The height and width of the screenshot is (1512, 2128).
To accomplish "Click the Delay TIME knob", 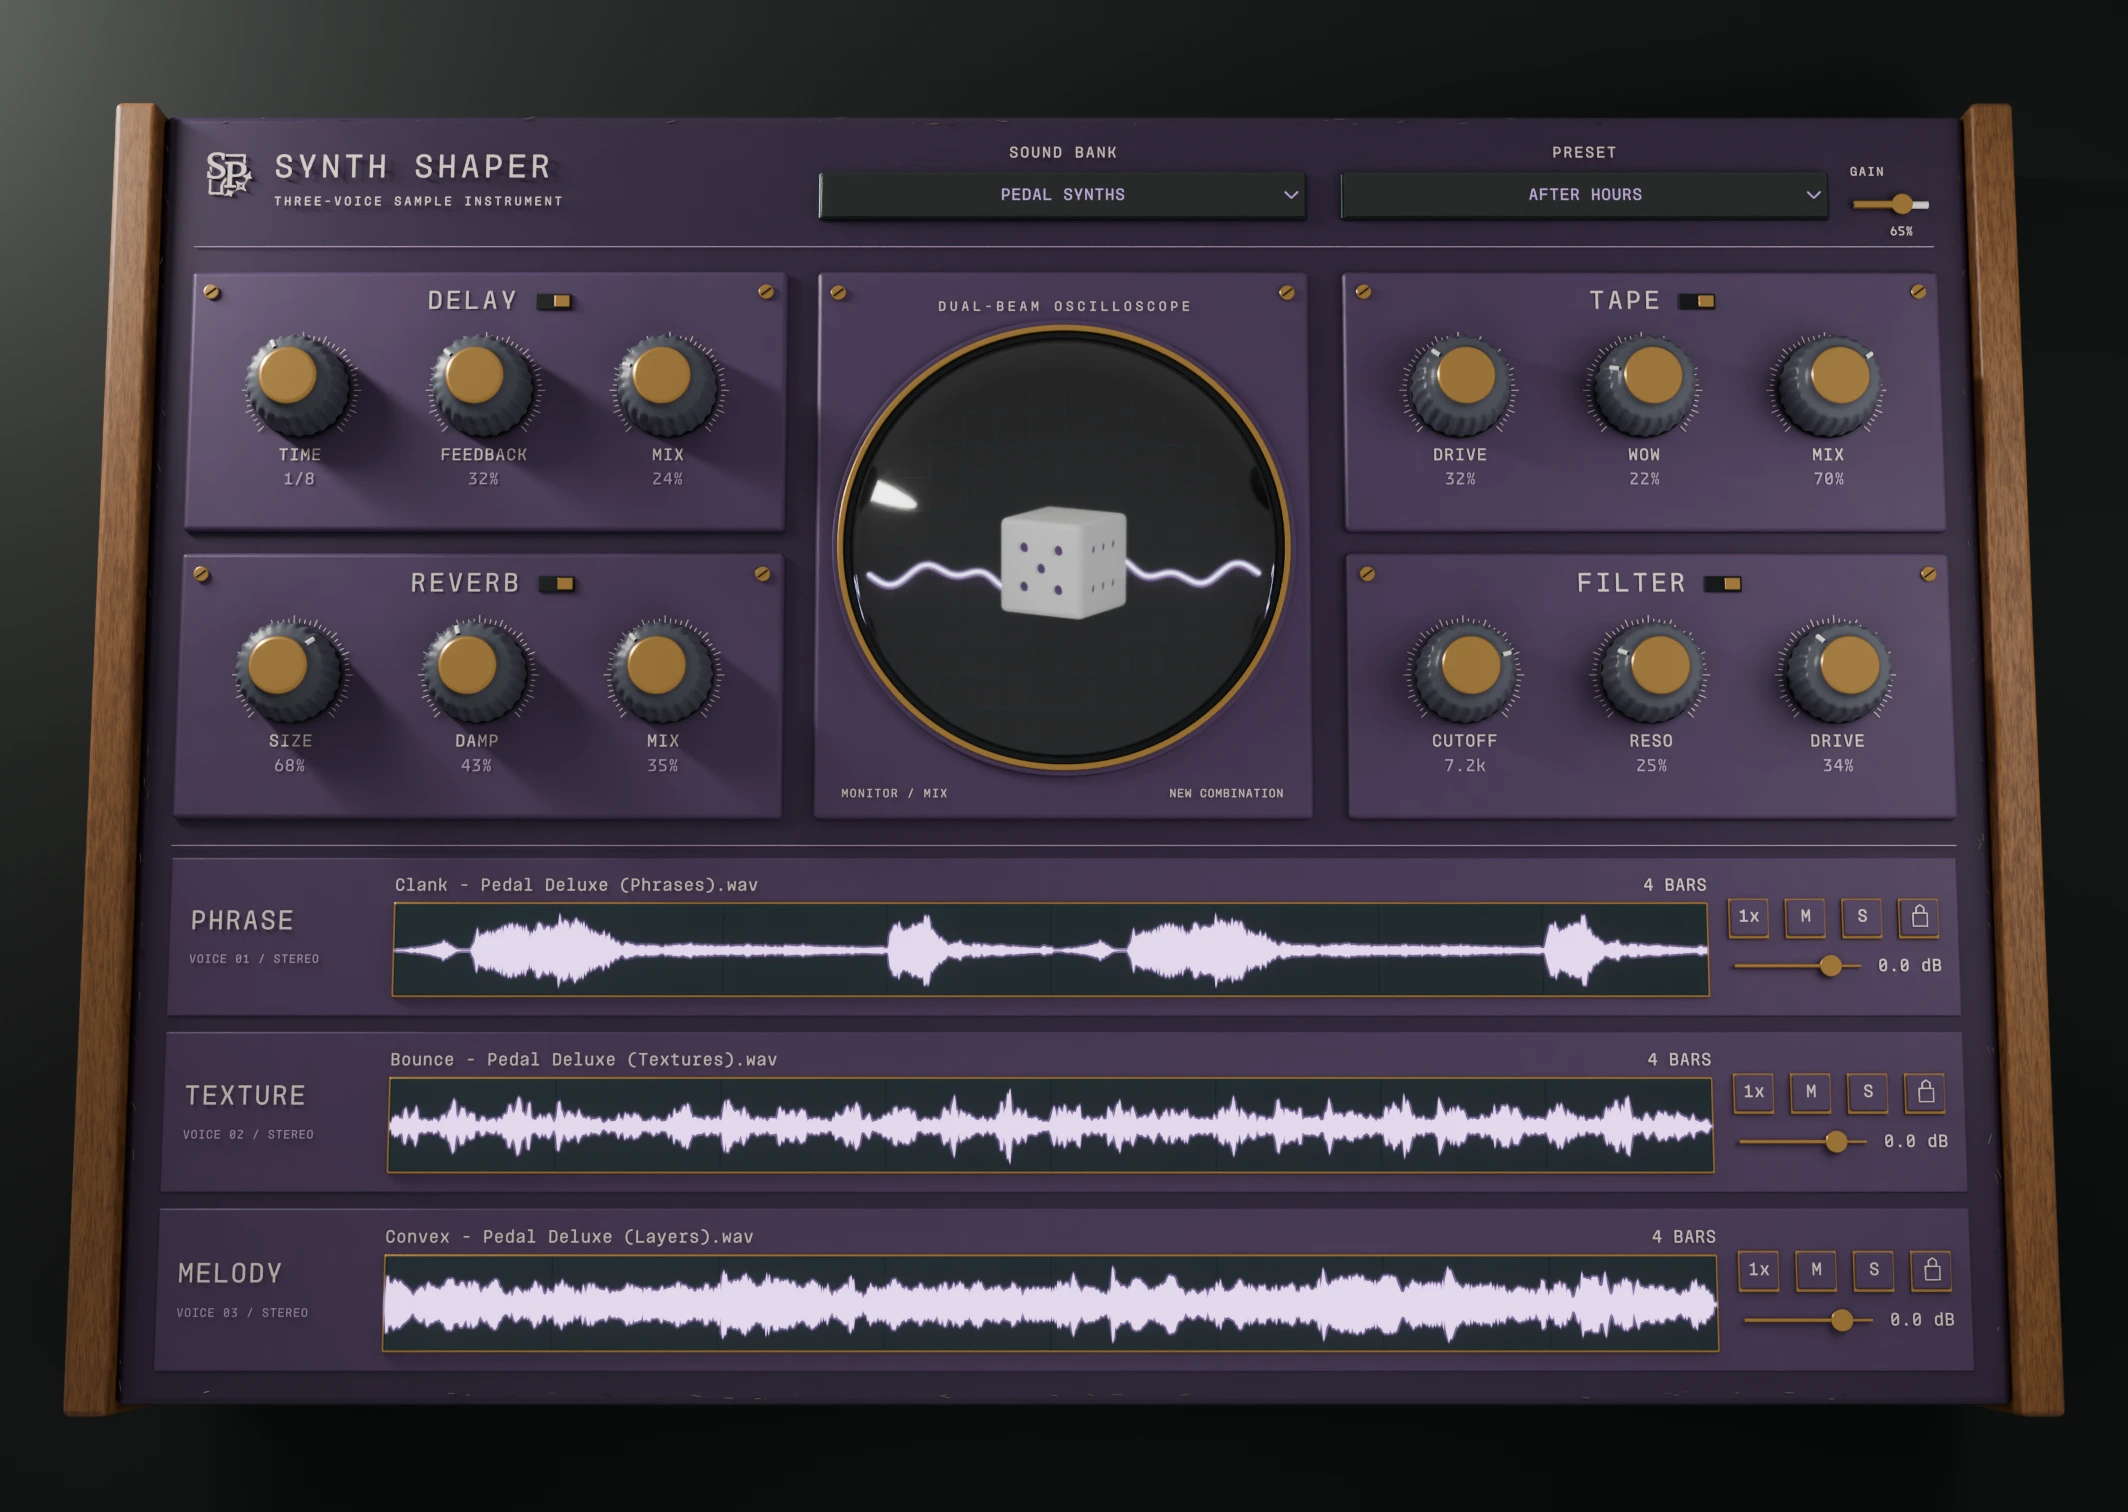I will 296,384.
